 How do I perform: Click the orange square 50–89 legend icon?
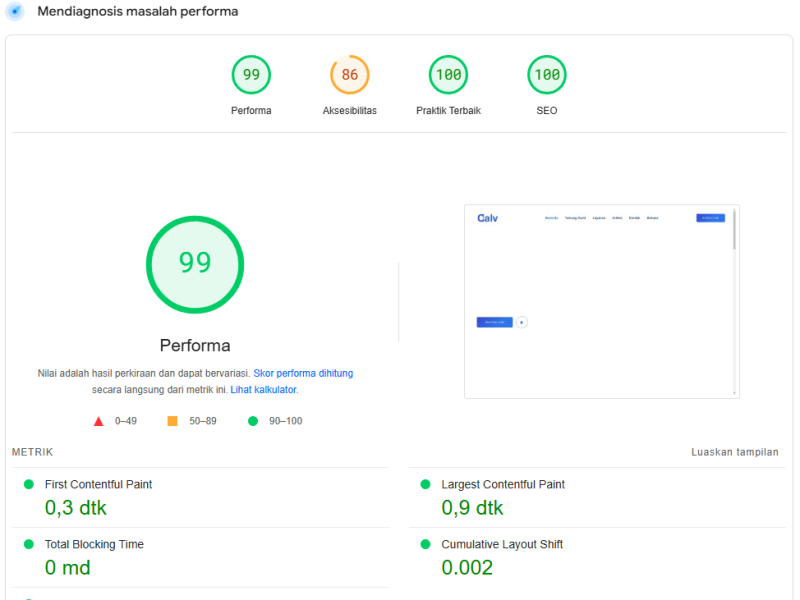tap(172, 421)
